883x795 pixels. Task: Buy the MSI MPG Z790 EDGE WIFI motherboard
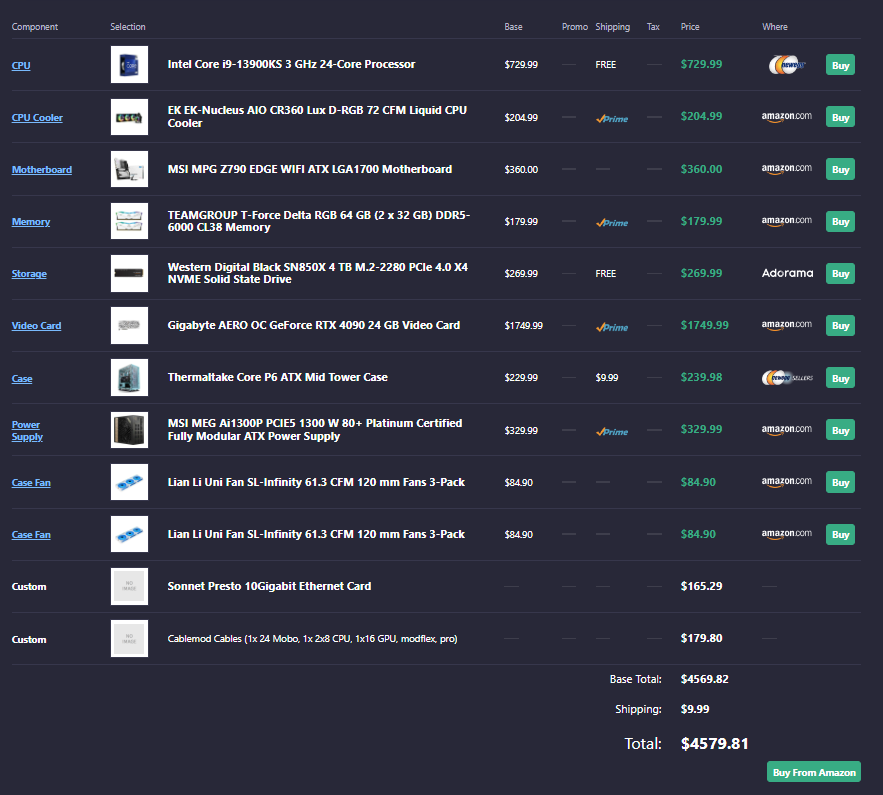coord(840,169)
